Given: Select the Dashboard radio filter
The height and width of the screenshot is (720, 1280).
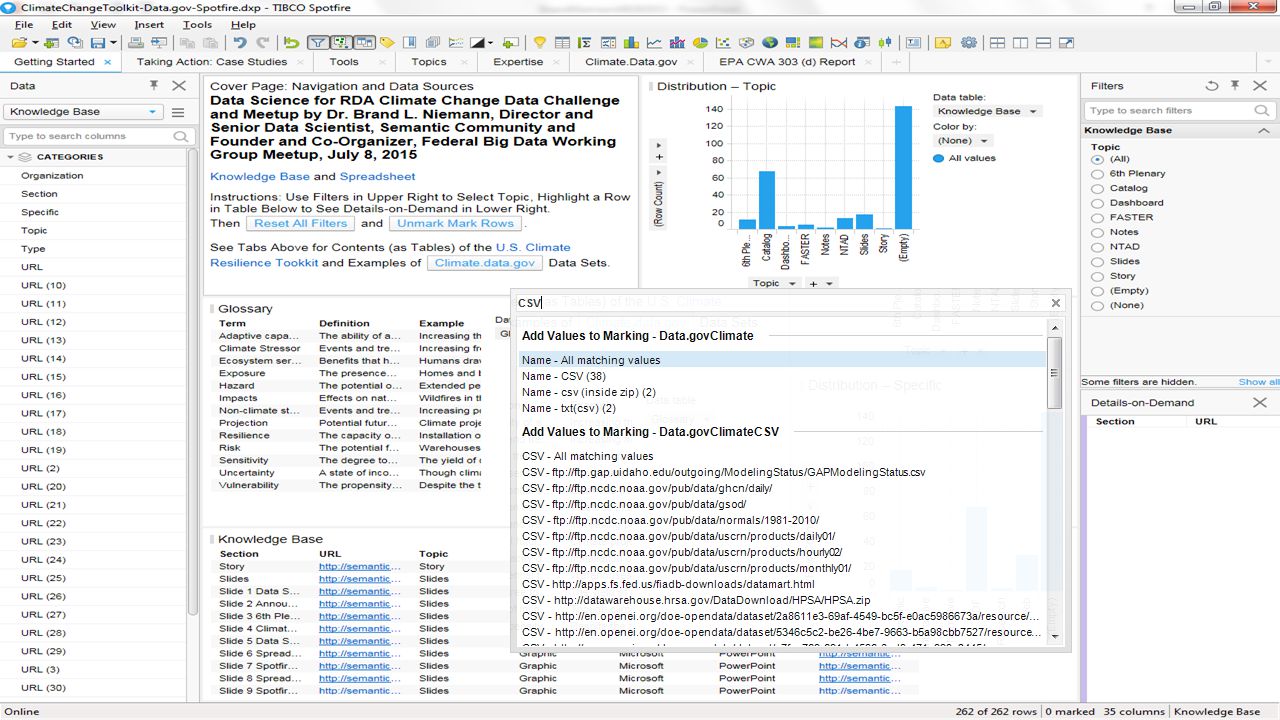Looking at the screenshot, I should tap(1097, 203).
